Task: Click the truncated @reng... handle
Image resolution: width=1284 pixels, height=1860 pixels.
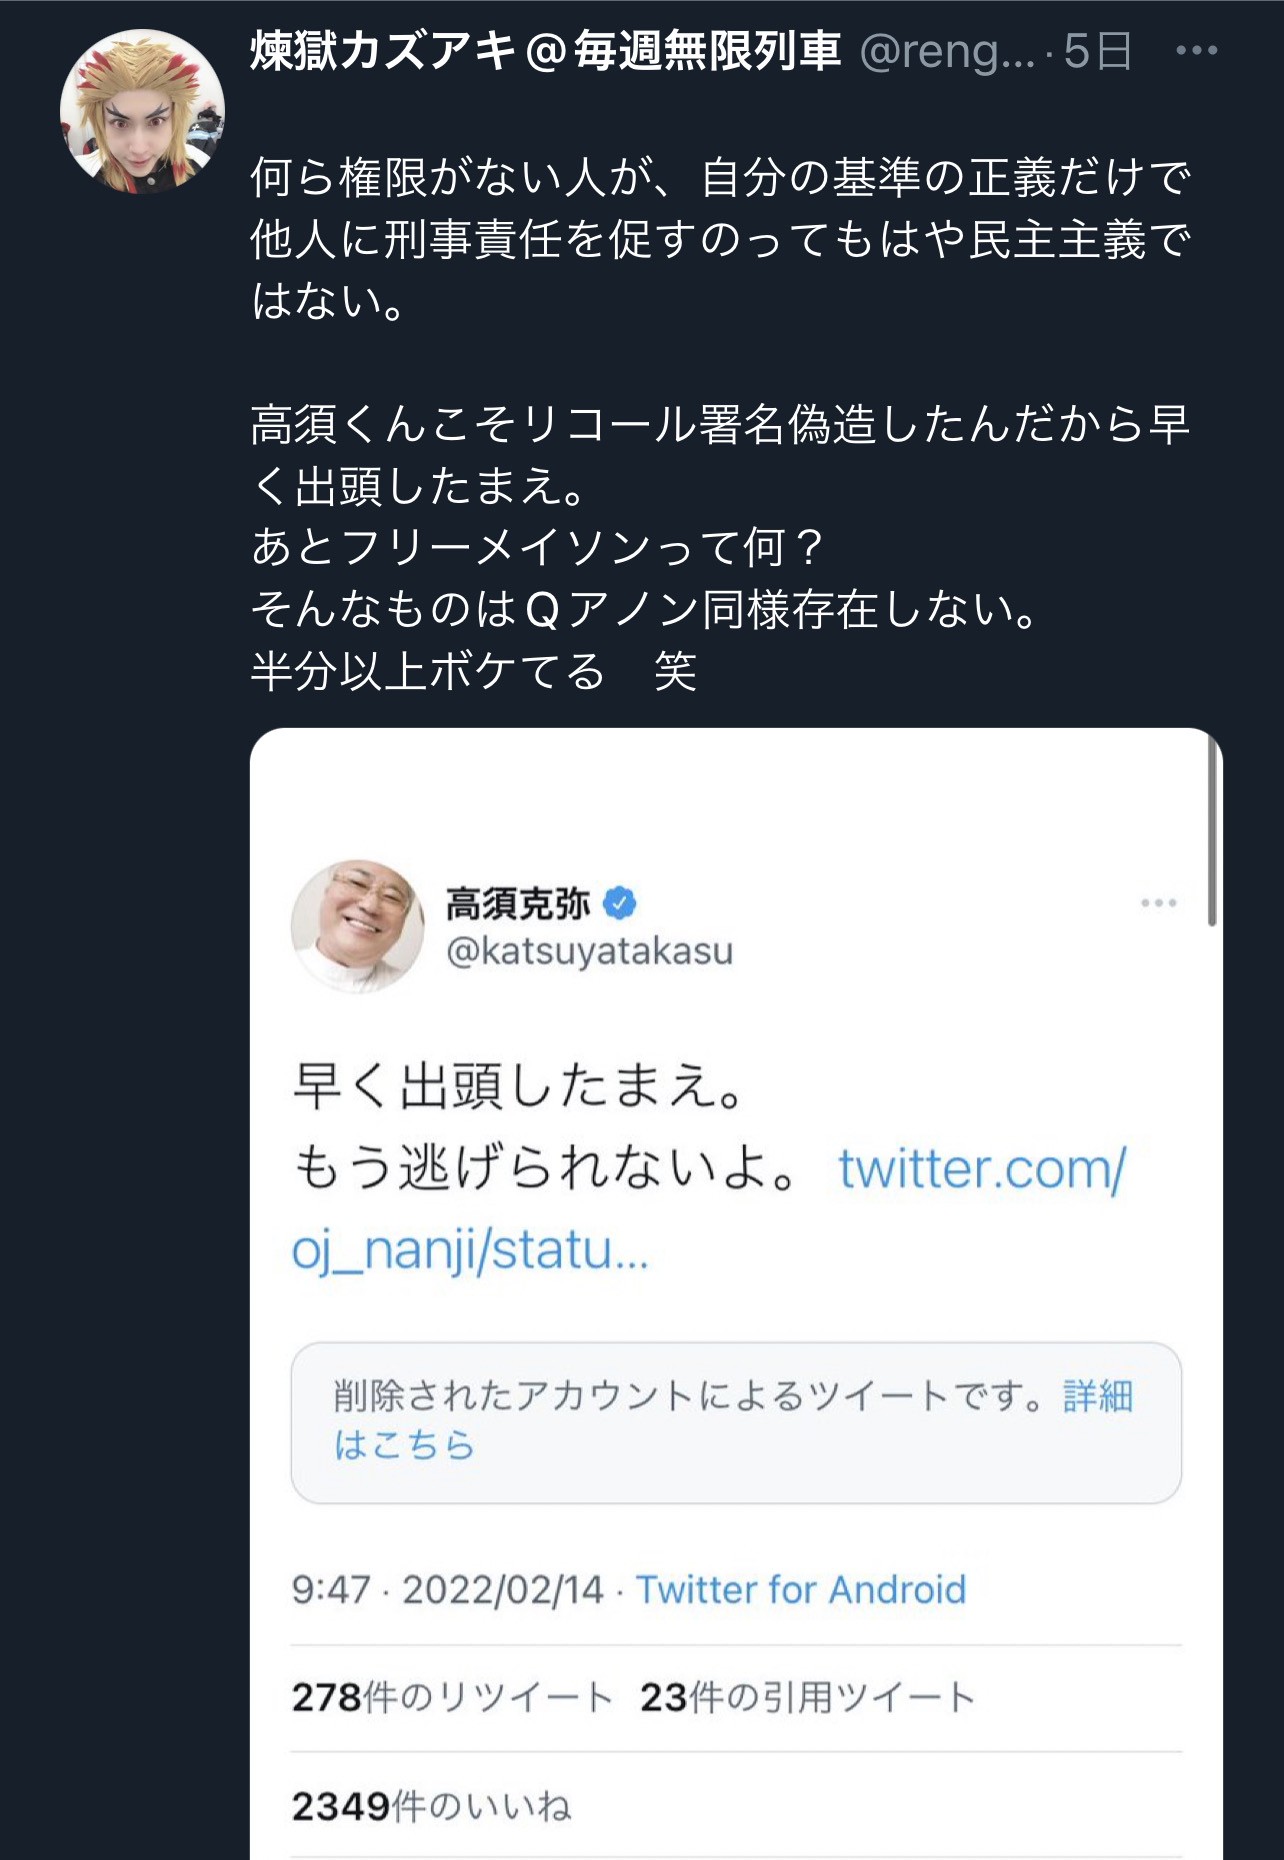Action: (947, 51)
